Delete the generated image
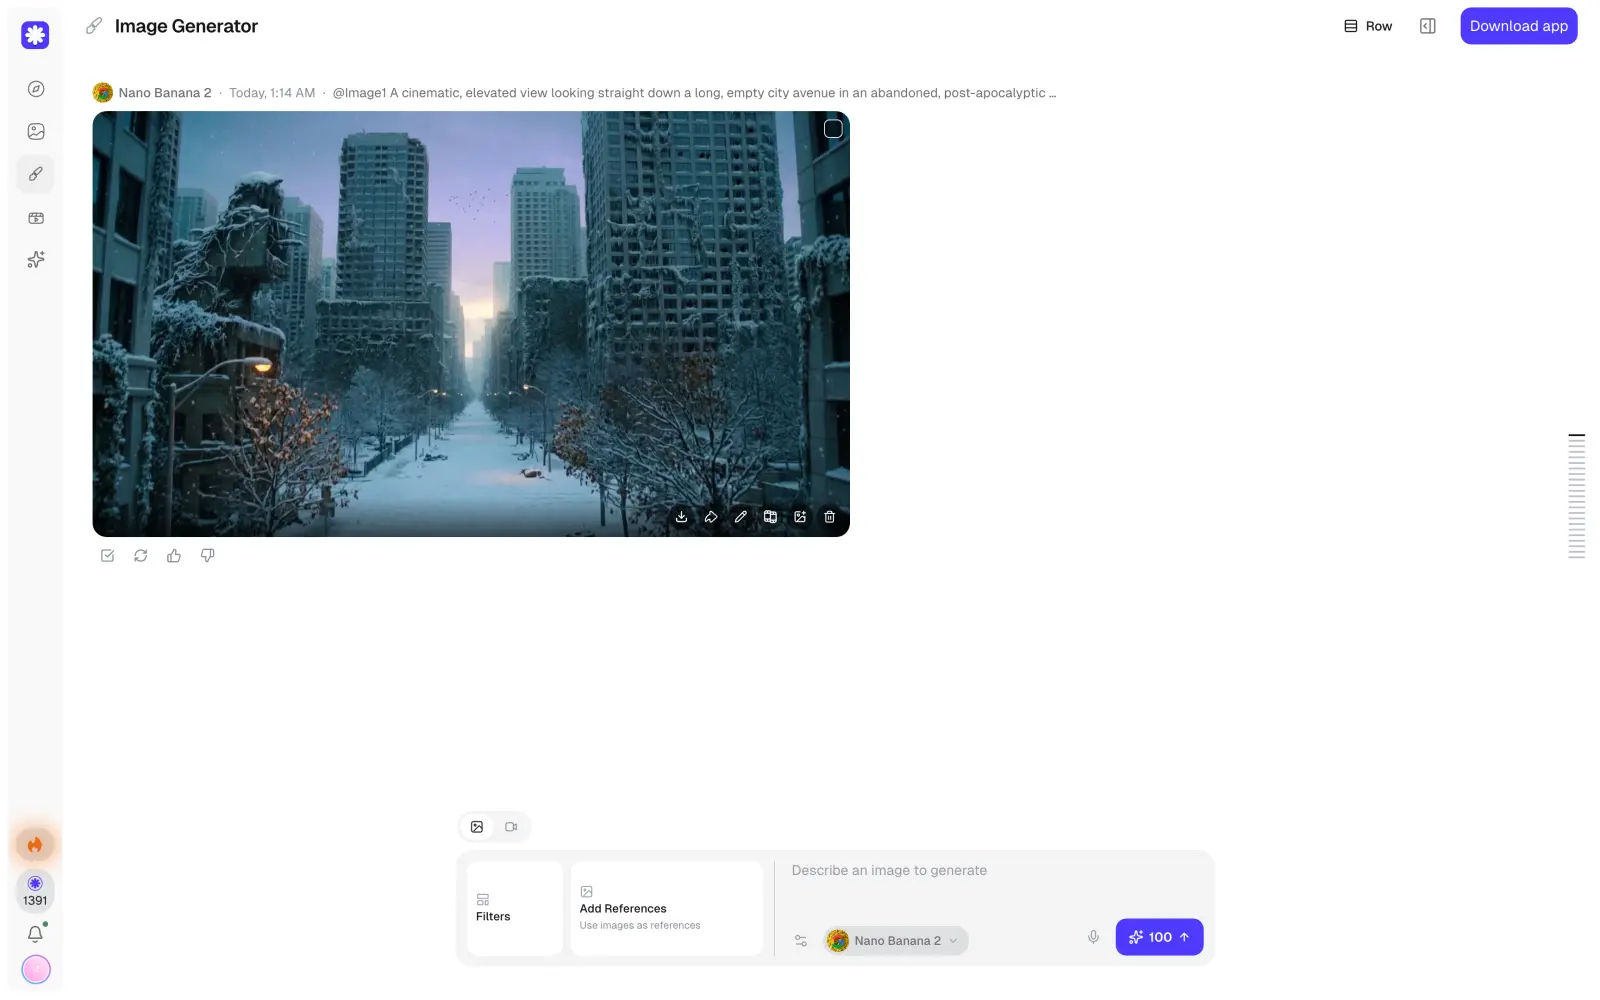Viewport: 1600px width, 1000px height. pos(829,517)
